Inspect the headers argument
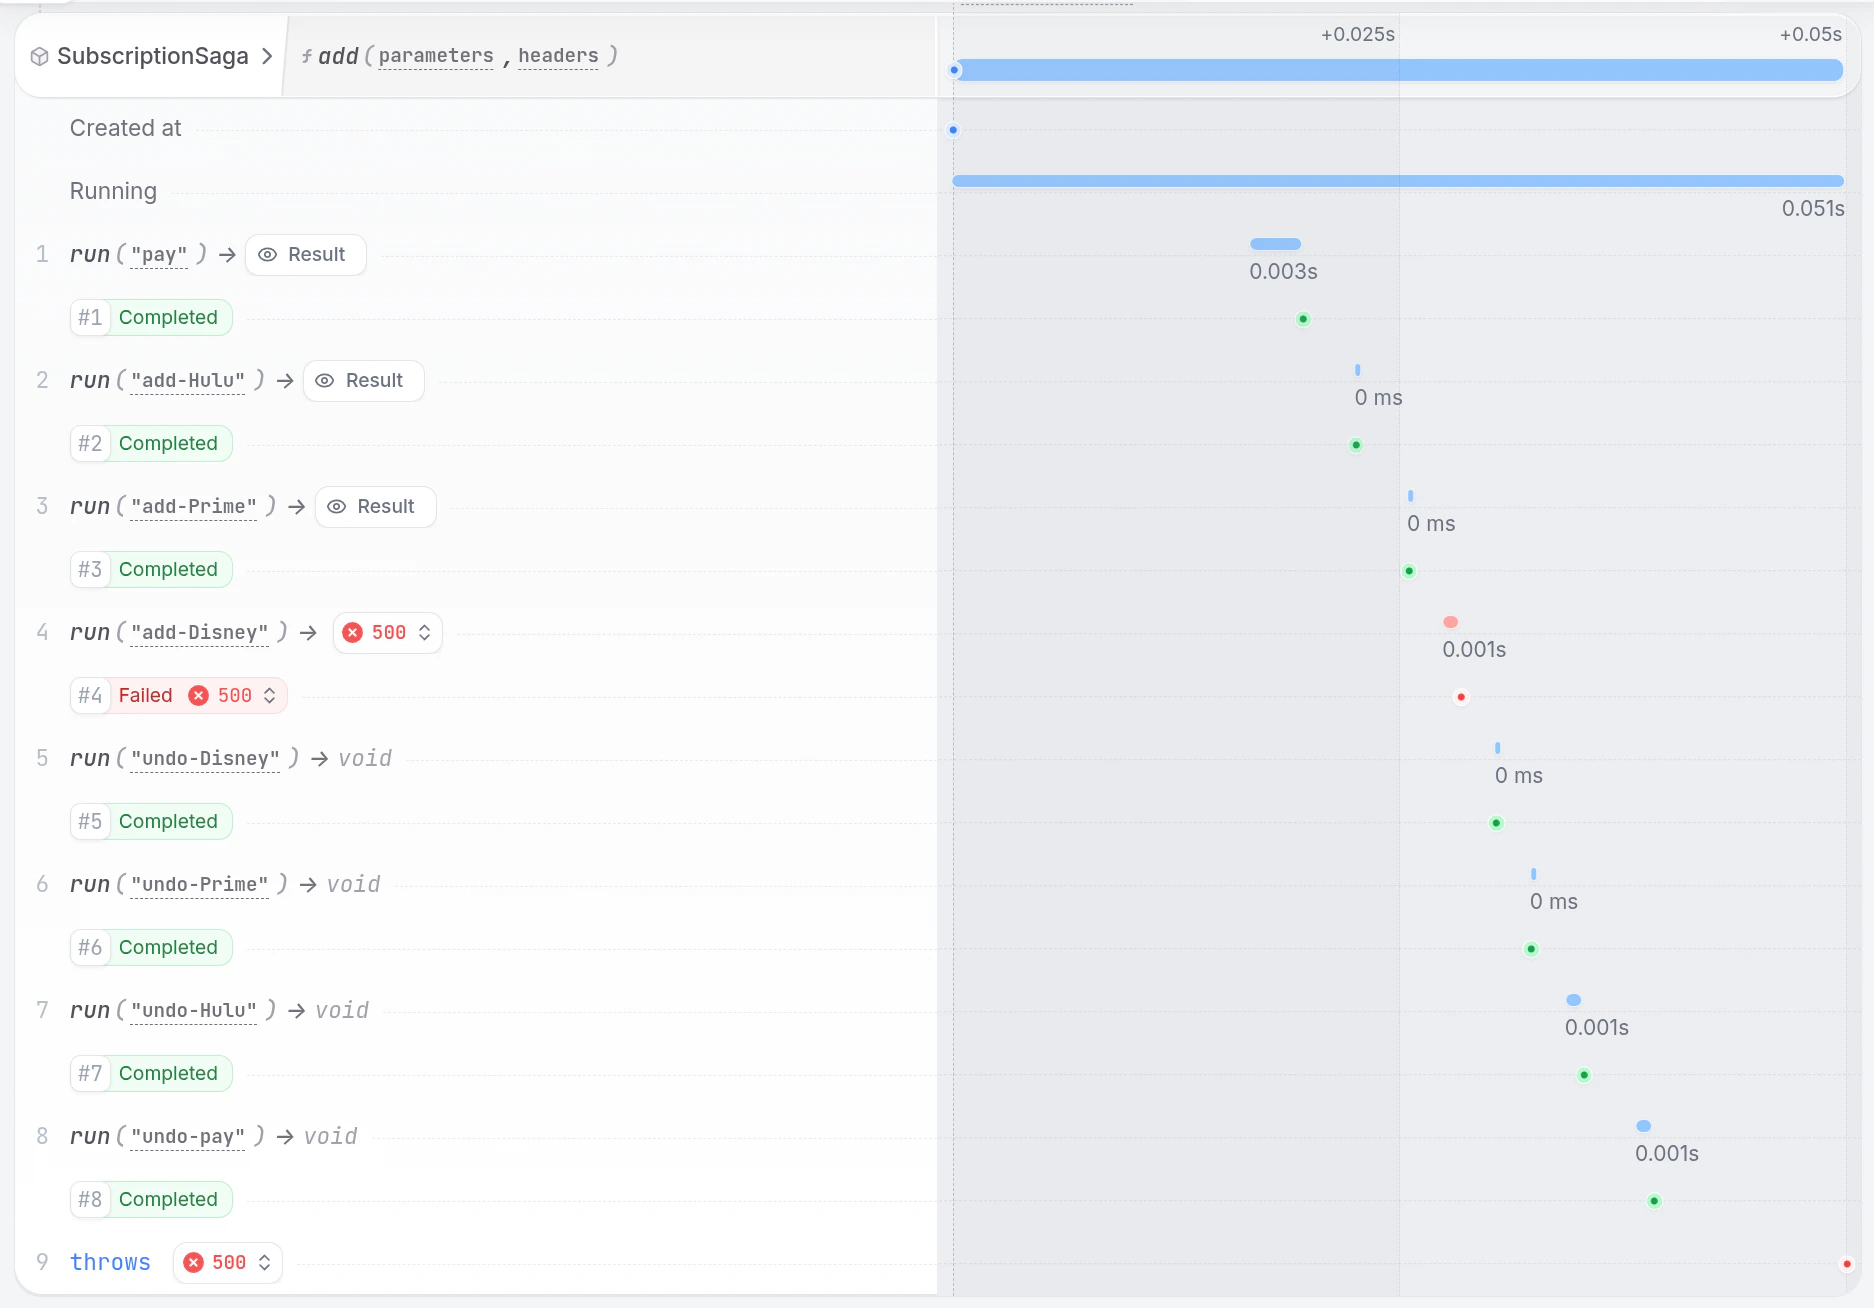This screenshot has width=1874, height=1308. tap(558, 56)
